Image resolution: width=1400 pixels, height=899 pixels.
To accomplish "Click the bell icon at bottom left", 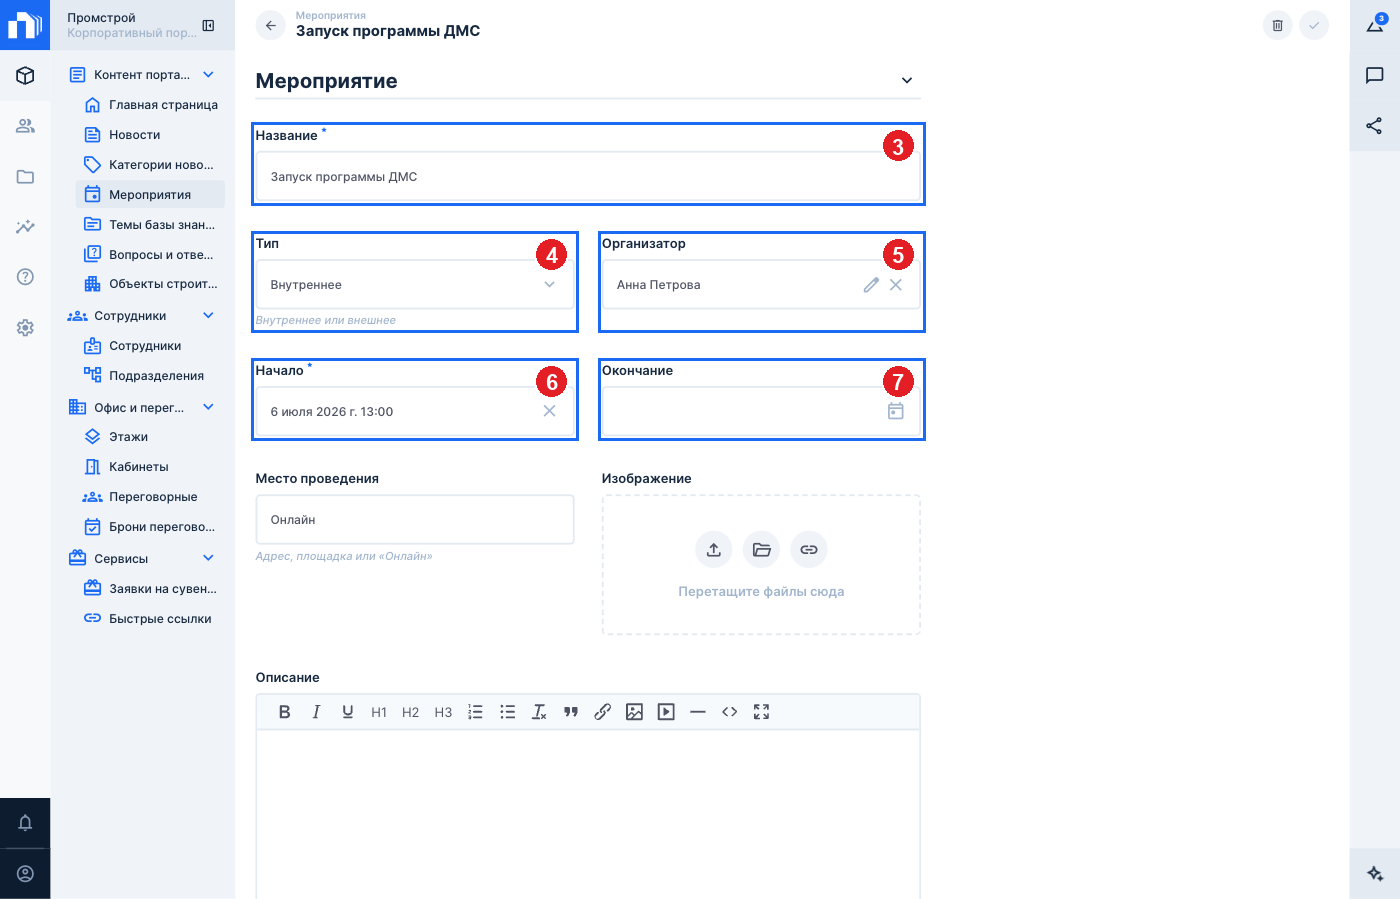I will tap(25, 823).
